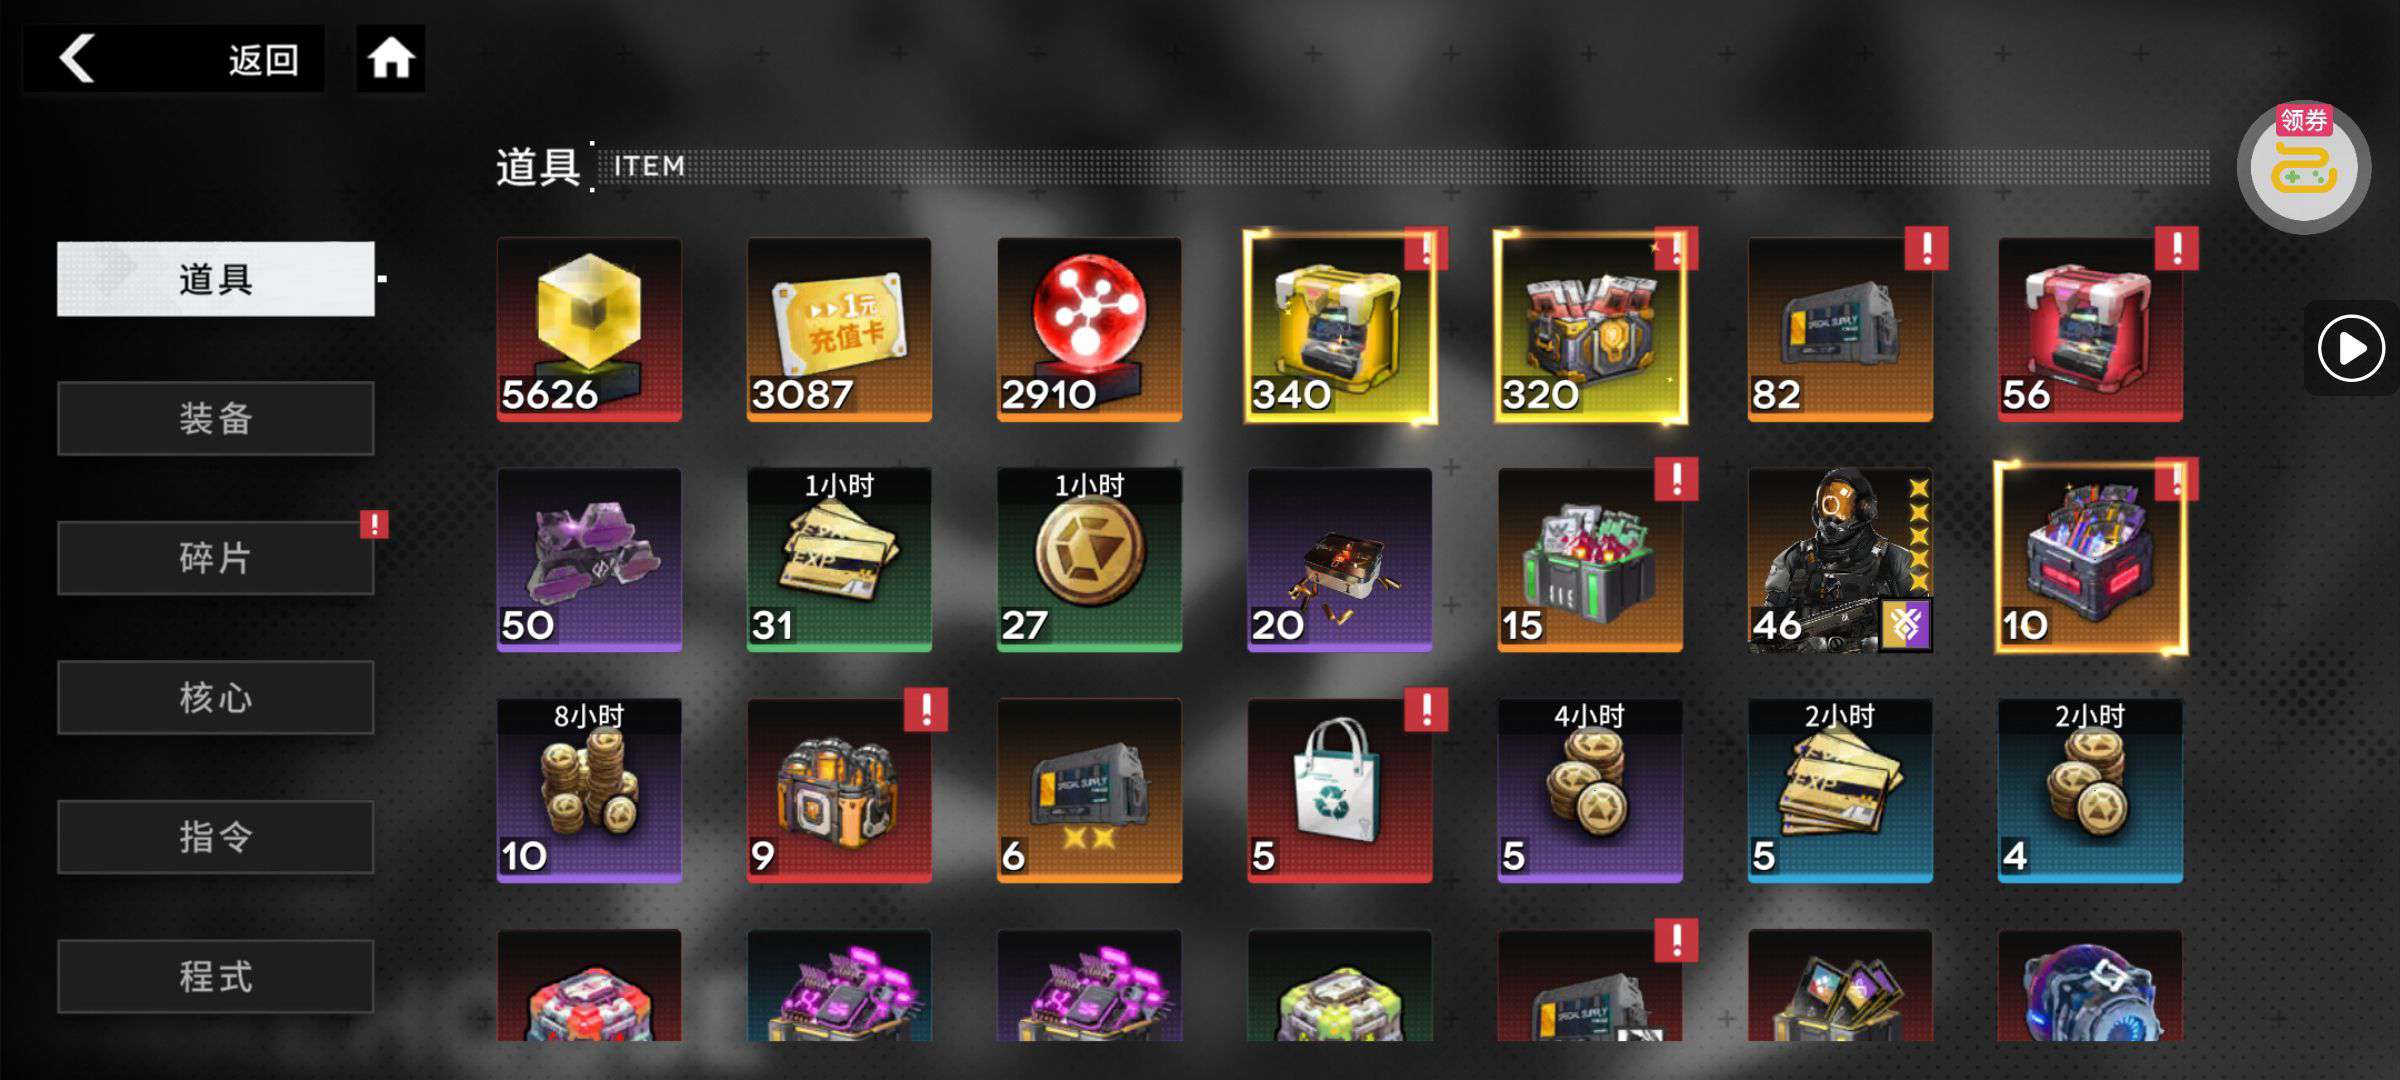Select the soldier character card with 46

1840,560
